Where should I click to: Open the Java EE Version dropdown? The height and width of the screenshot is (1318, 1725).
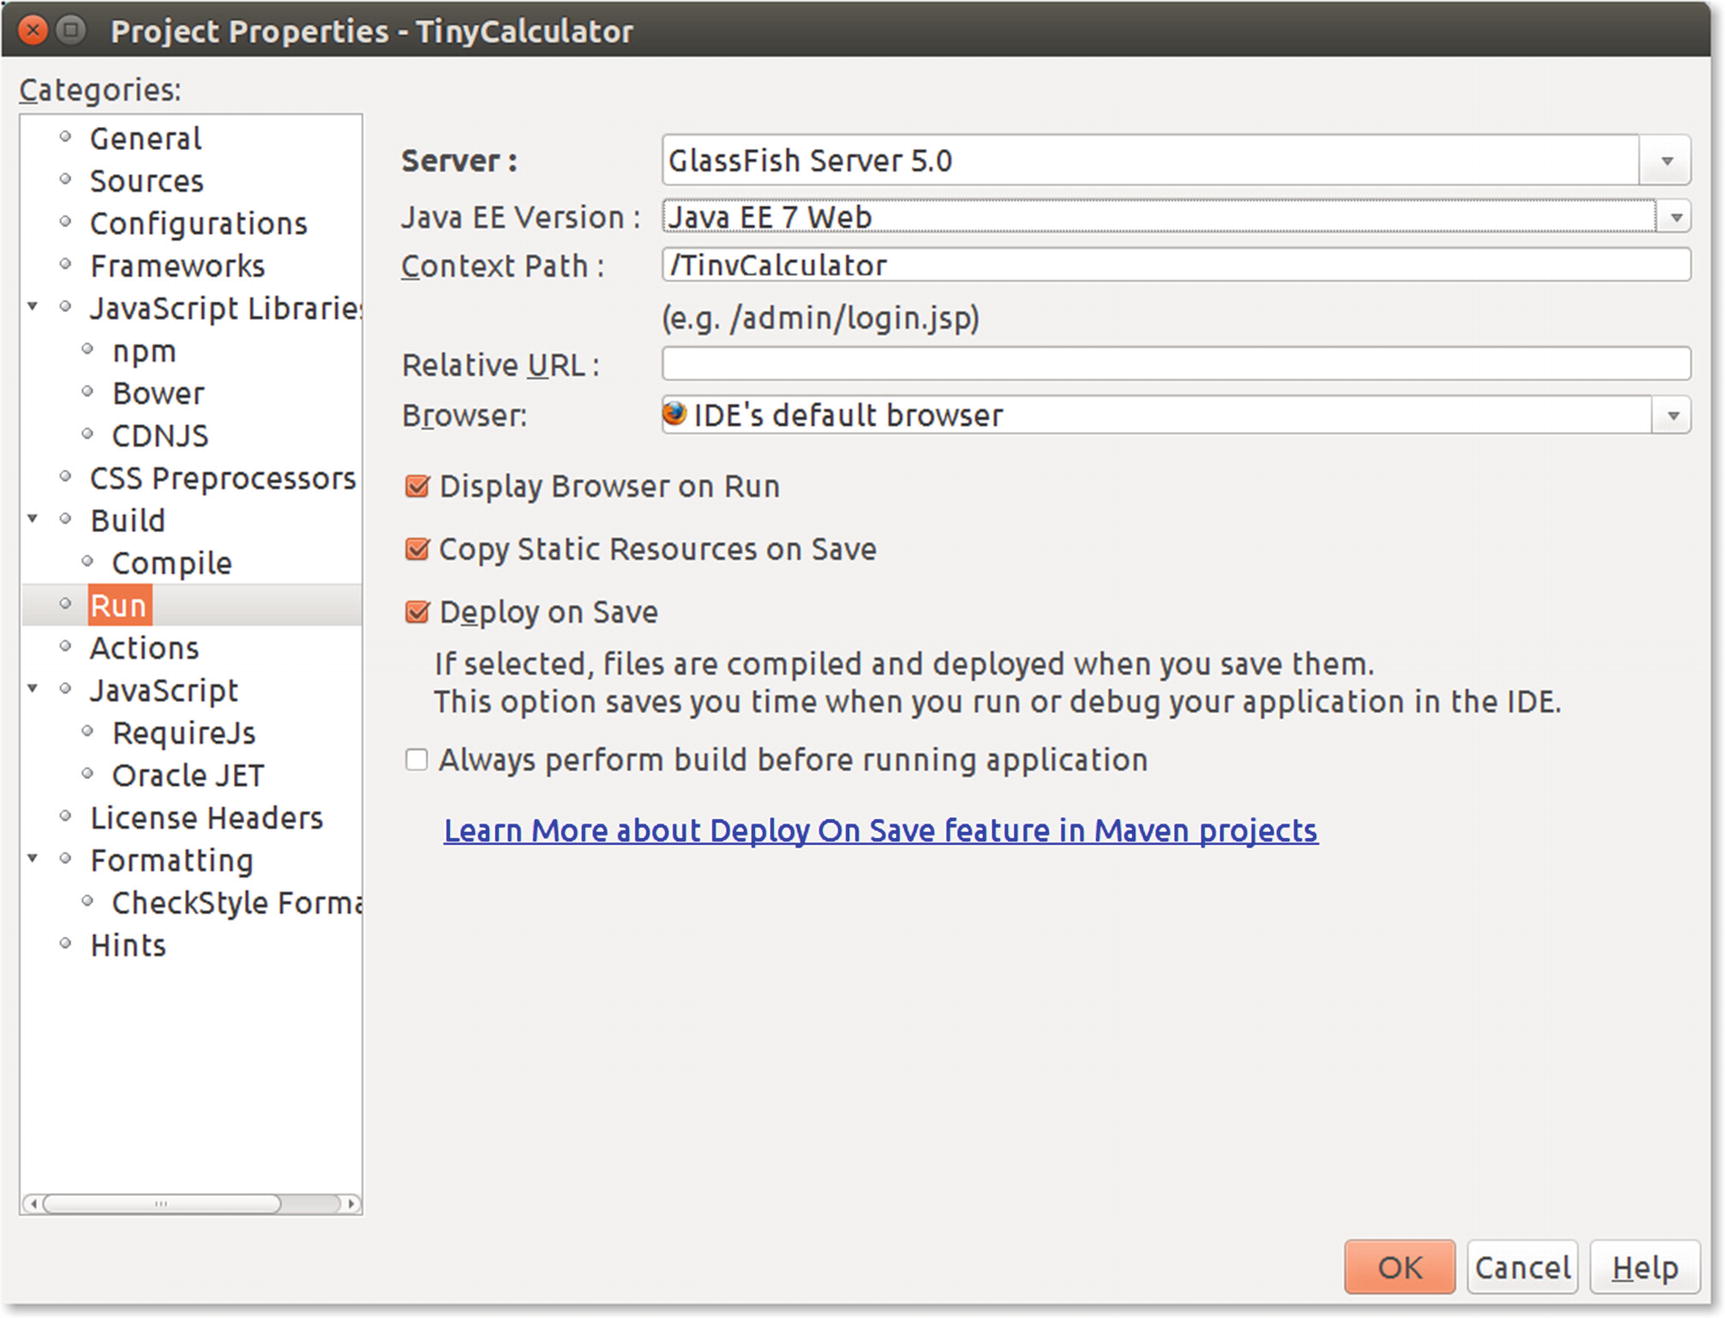(1675, 217)
